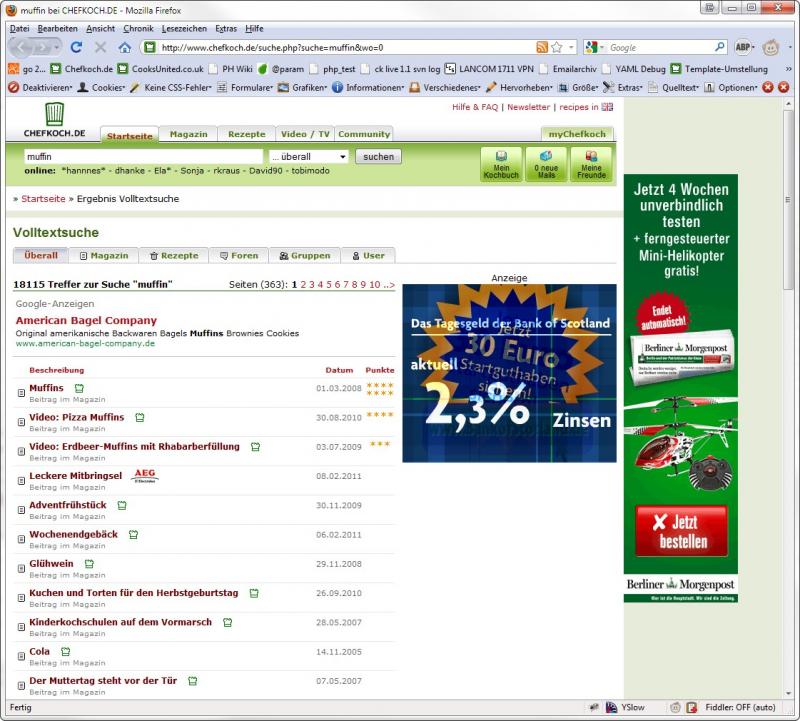800x721 pixels.
Task: Switch to the Foren results tab
Action: [x=238, y=255]
